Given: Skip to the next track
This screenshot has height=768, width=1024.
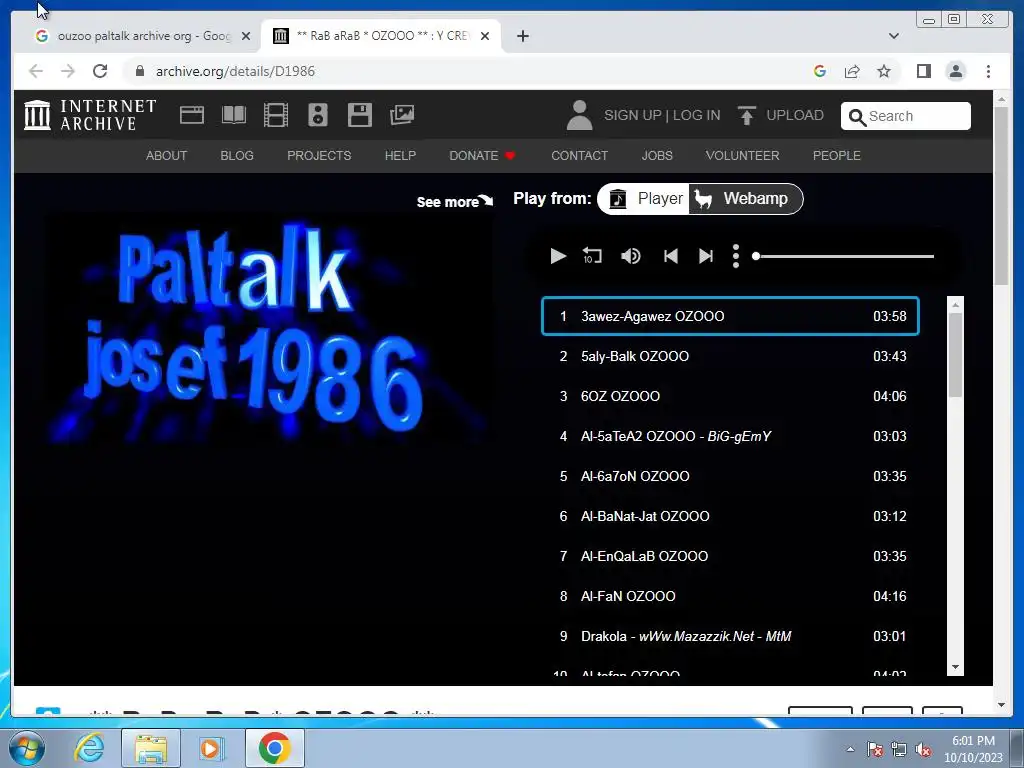Looking at the screenshot, I should (x=706, y=256).
